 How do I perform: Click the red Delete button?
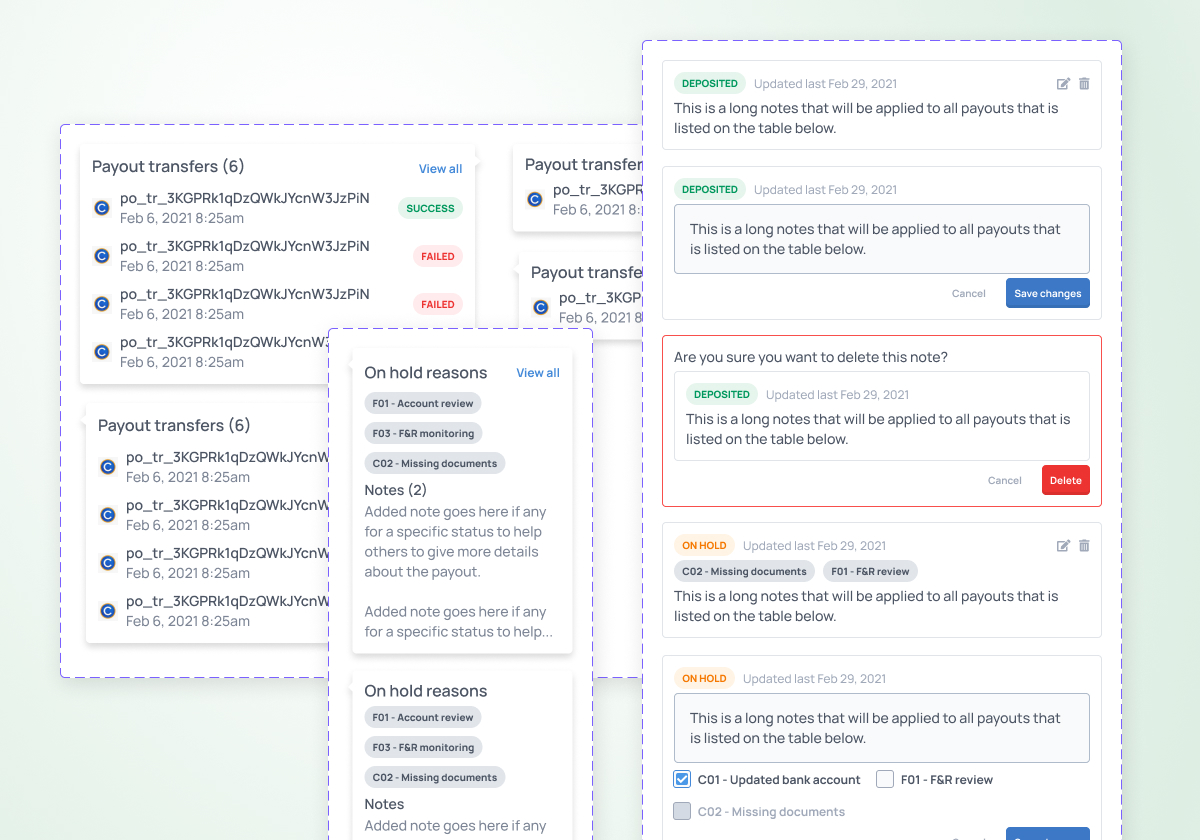point(1065,480)
